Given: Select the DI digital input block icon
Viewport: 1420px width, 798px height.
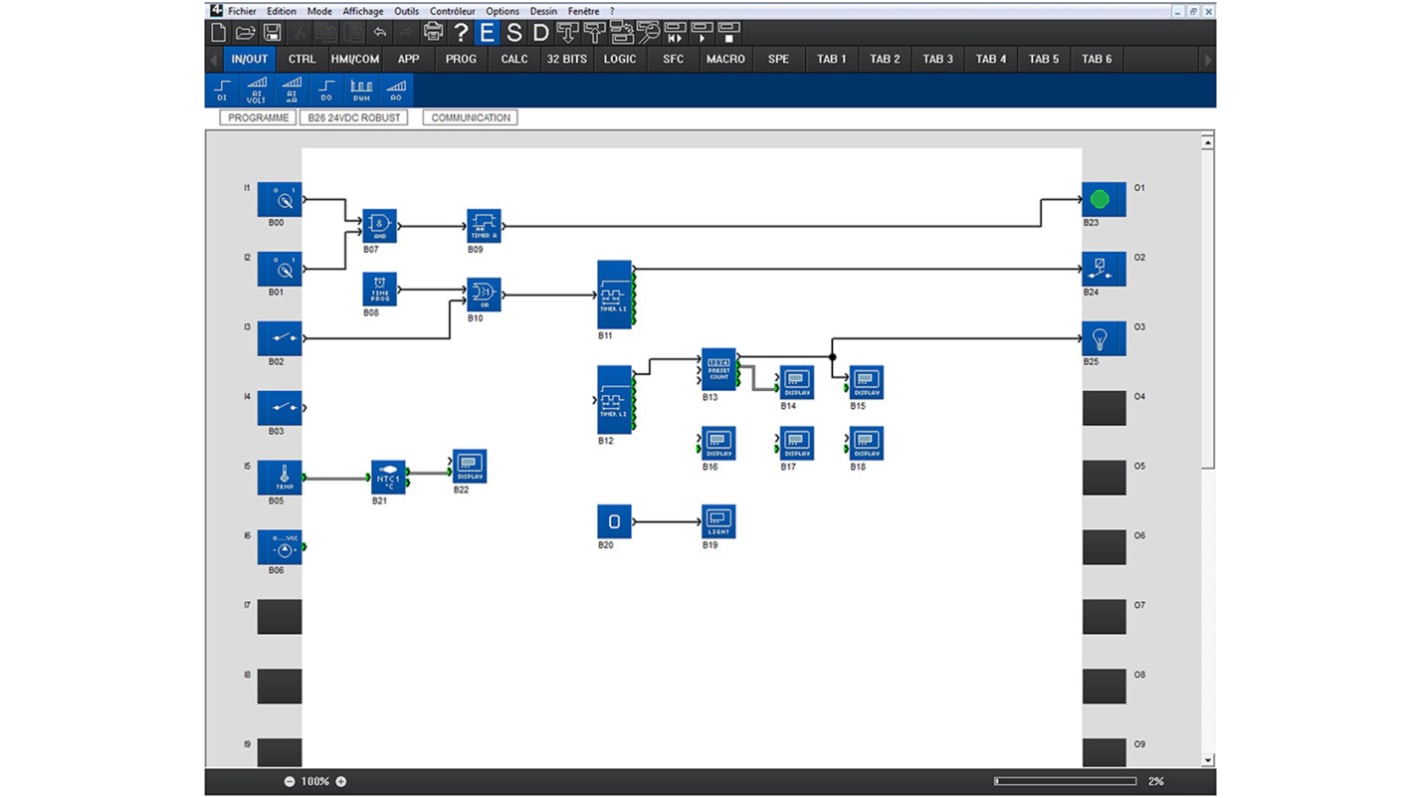Looking at the screenshot, I should [222, 90].
